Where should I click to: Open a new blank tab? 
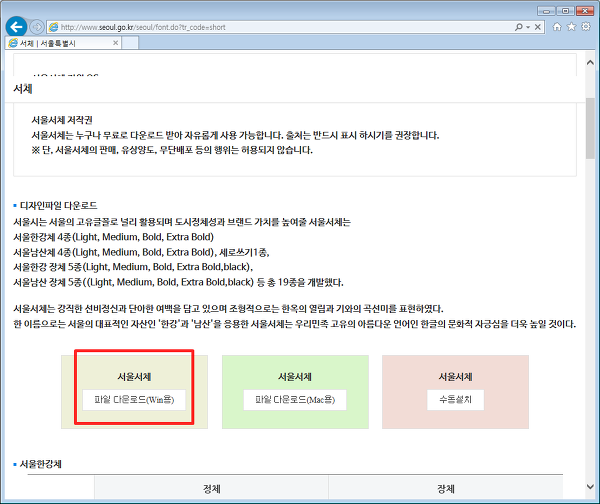point(130,43)
